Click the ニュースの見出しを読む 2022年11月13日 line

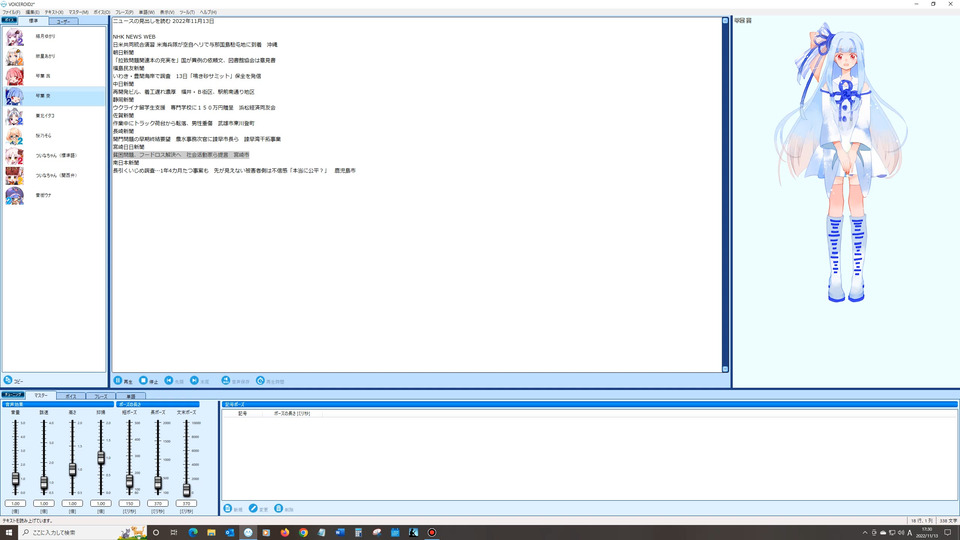[163, 21]
